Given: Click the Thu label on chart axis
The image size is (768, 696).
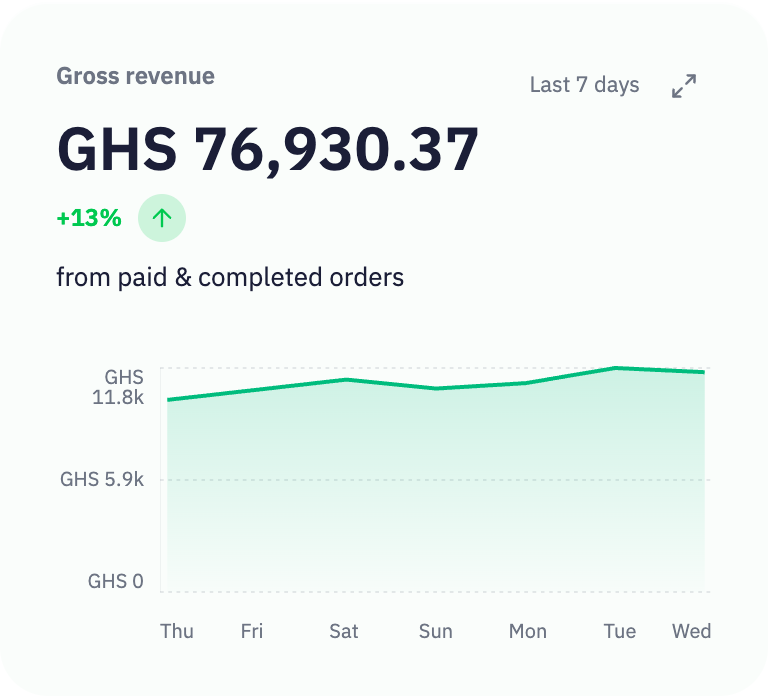Looking at the screenshot, I should click(x=177, y=631).
